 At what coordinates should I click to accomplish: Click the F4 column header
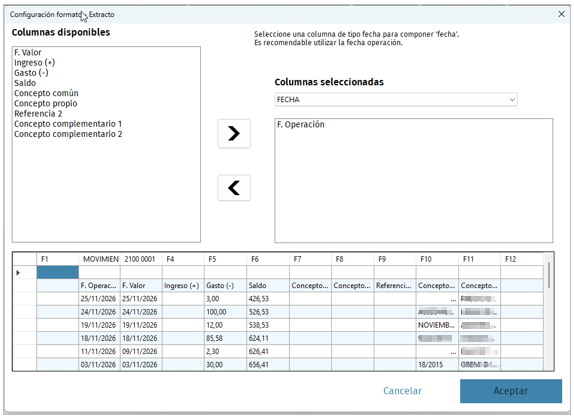[x=183, y=259]
